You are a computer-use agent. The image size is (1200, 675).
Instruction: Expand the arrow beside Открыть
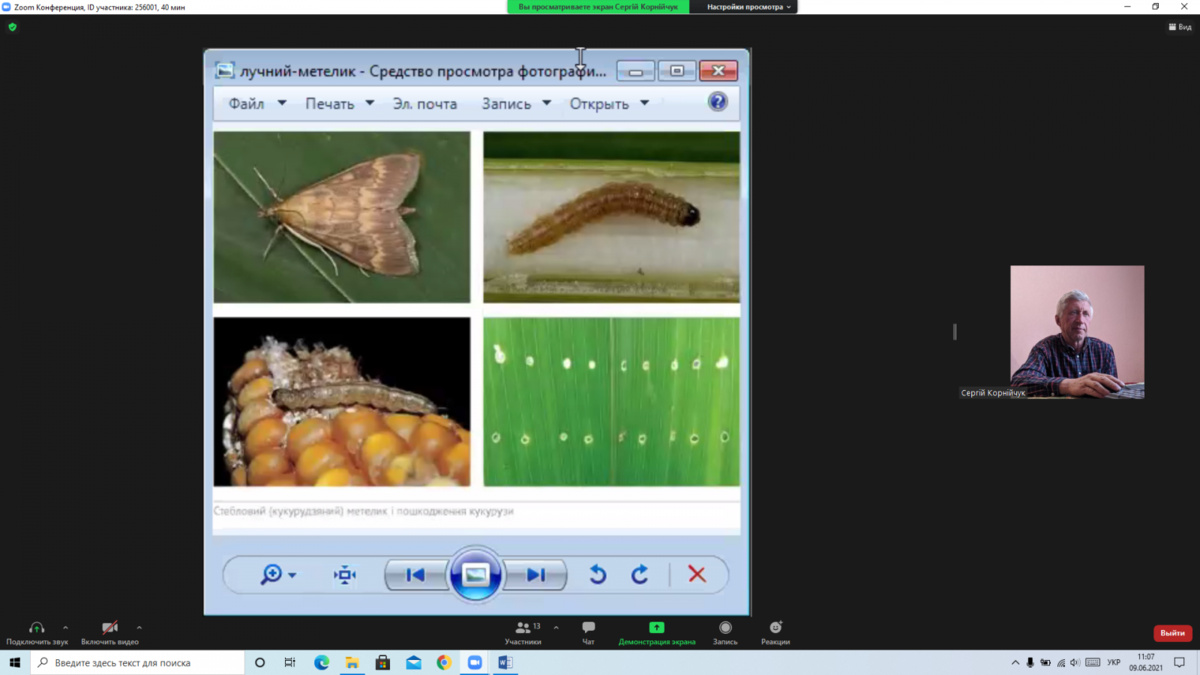[644, 103]
